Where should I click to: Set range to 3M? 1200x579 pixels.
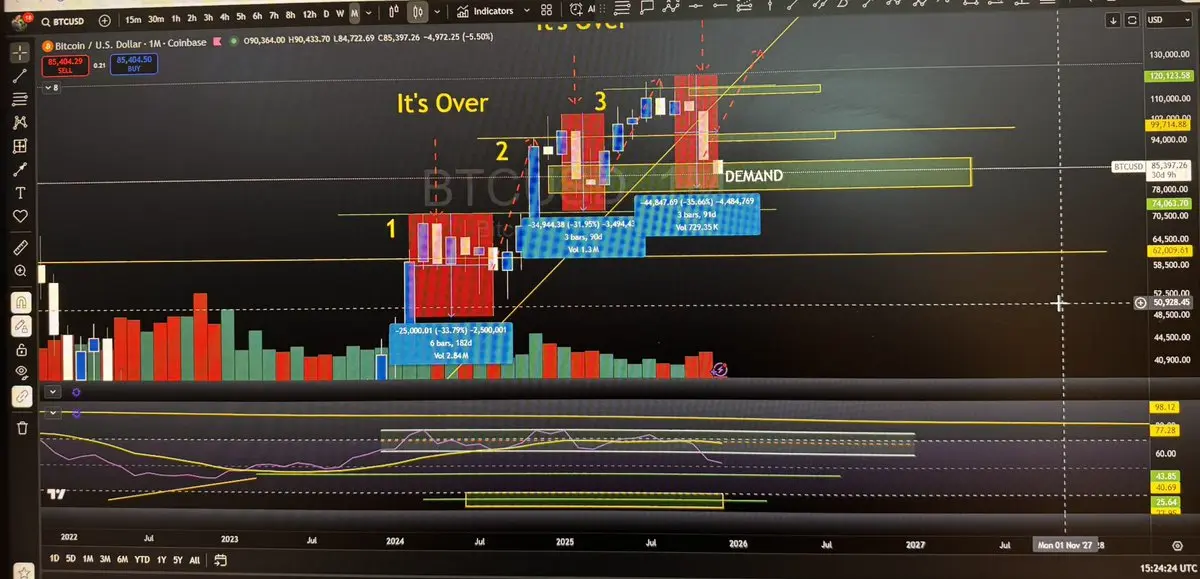point(106,559)
